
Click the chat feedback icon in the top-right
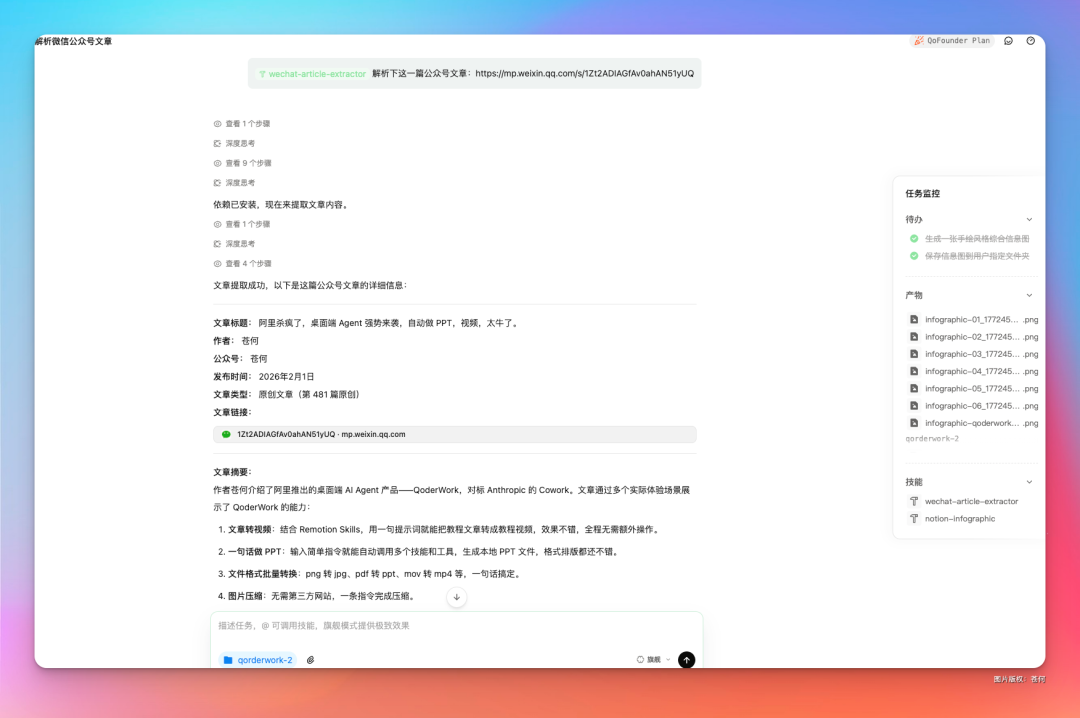point(1008,41)
